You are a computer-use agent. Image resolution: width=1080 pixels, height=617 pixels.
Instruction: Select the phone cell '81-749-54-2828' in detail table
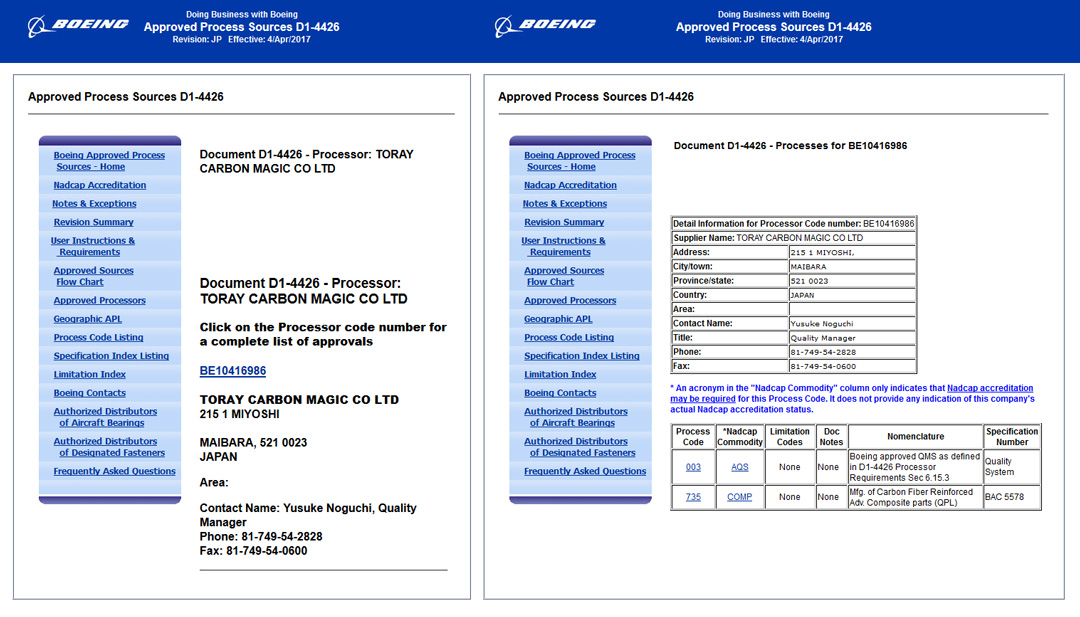[x=852, y=352]
